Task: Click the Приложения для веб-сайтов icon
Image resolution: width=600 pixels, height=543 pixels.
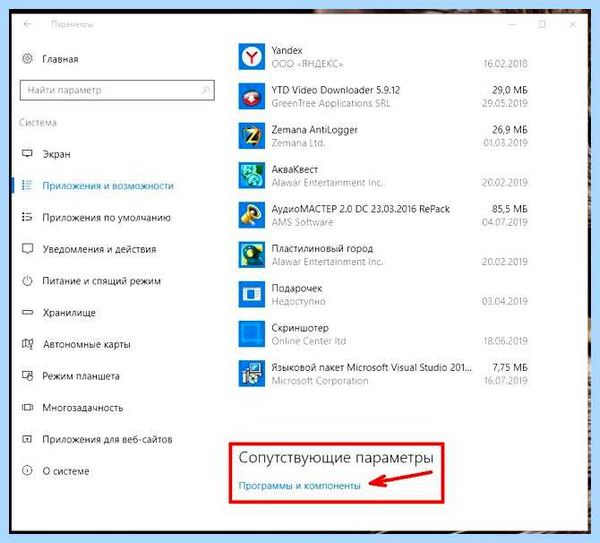Action: [x=27, y=439]
